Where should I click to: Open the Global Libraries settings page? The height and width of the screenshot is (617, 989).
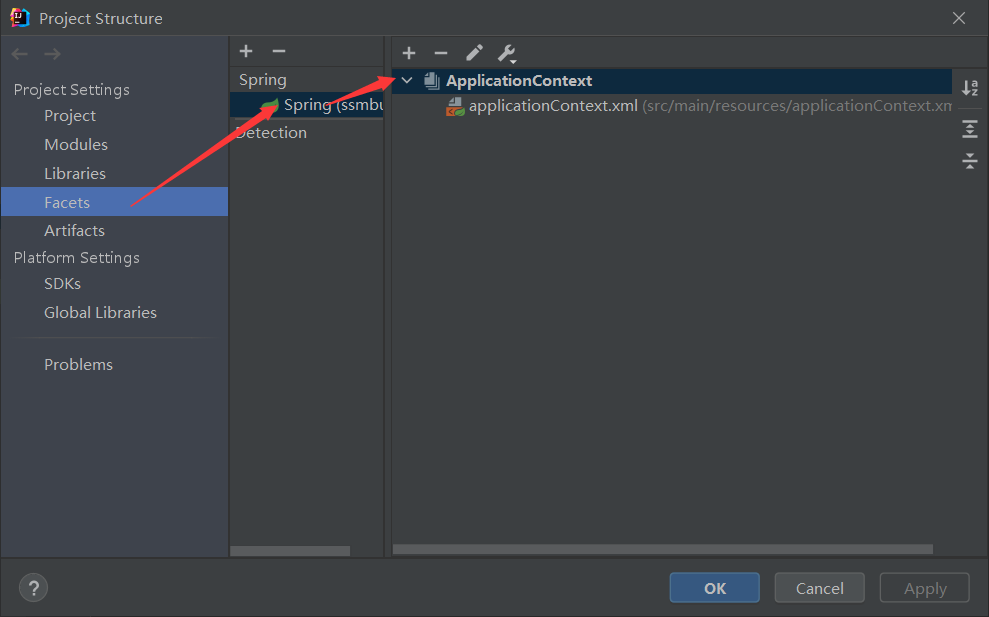coord(100,313)
